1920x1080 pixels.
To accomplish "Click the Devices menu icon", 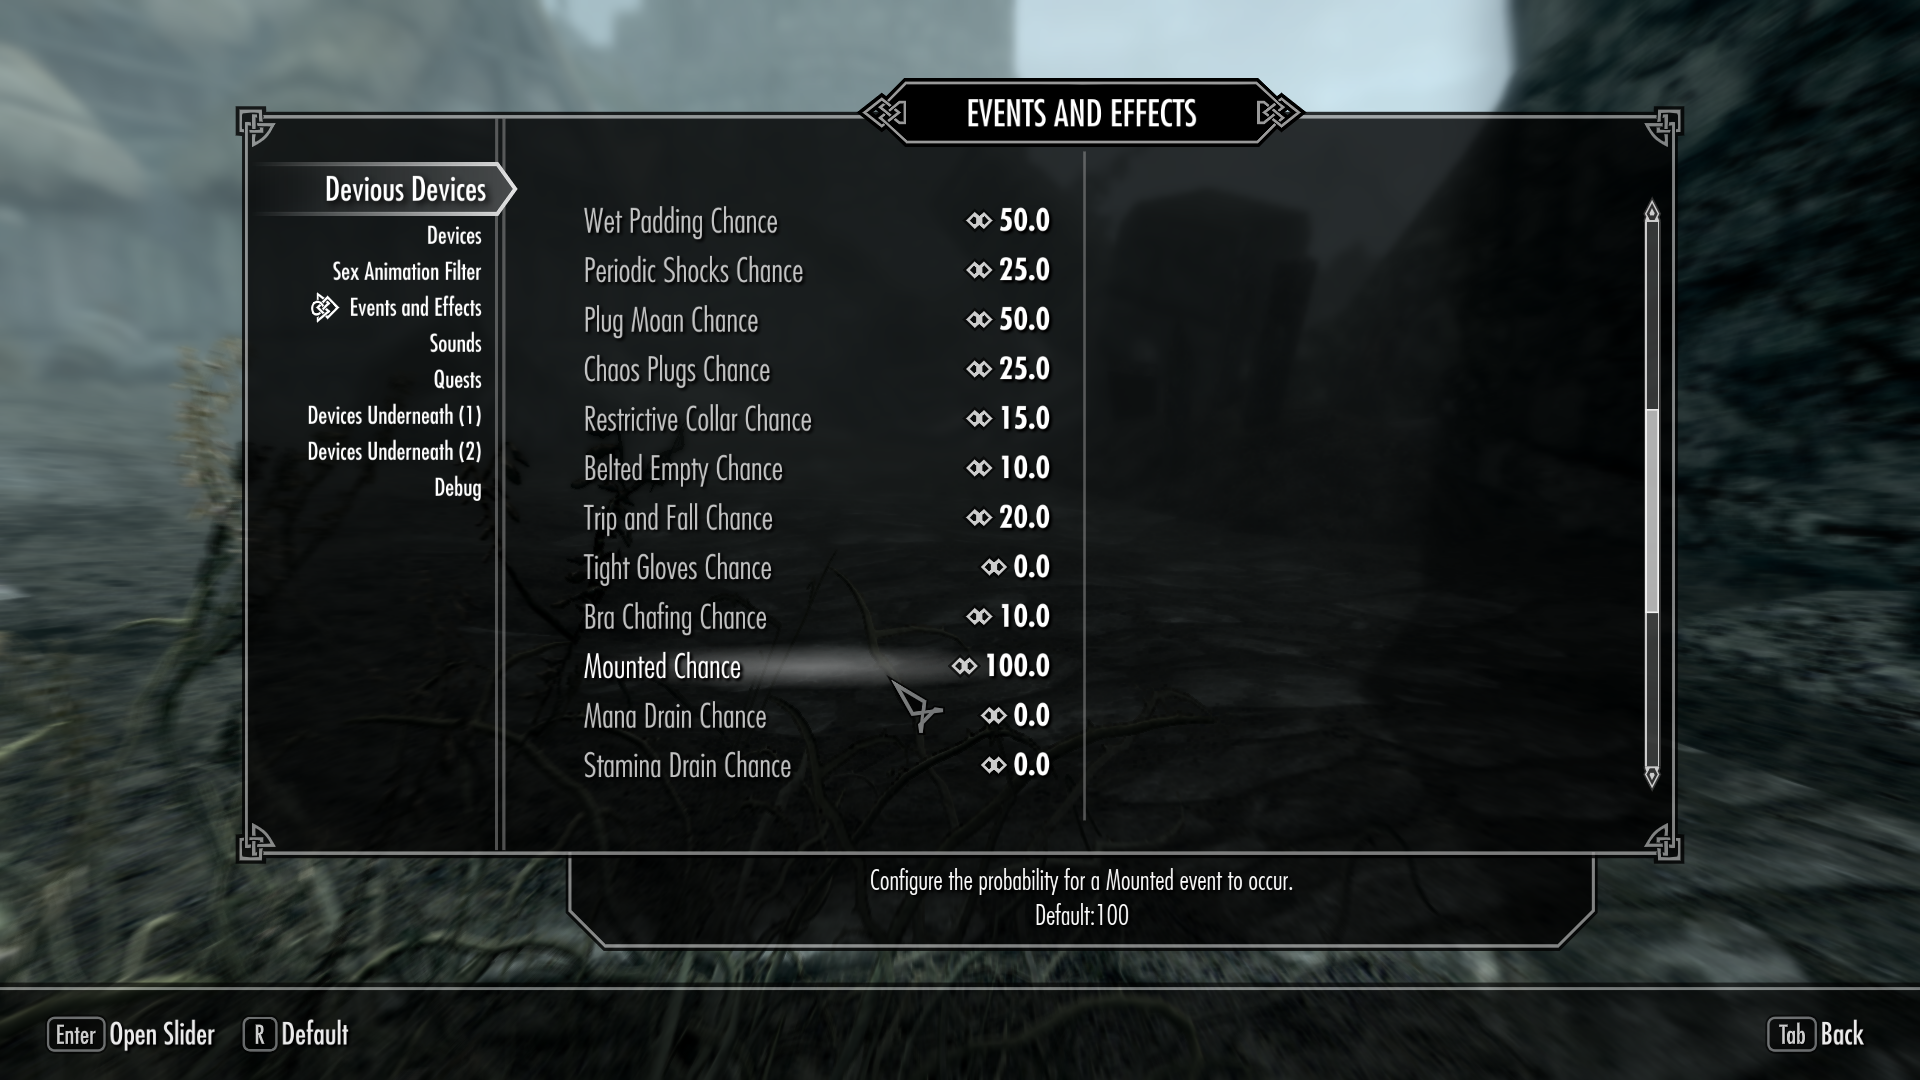I will (454, 235).
